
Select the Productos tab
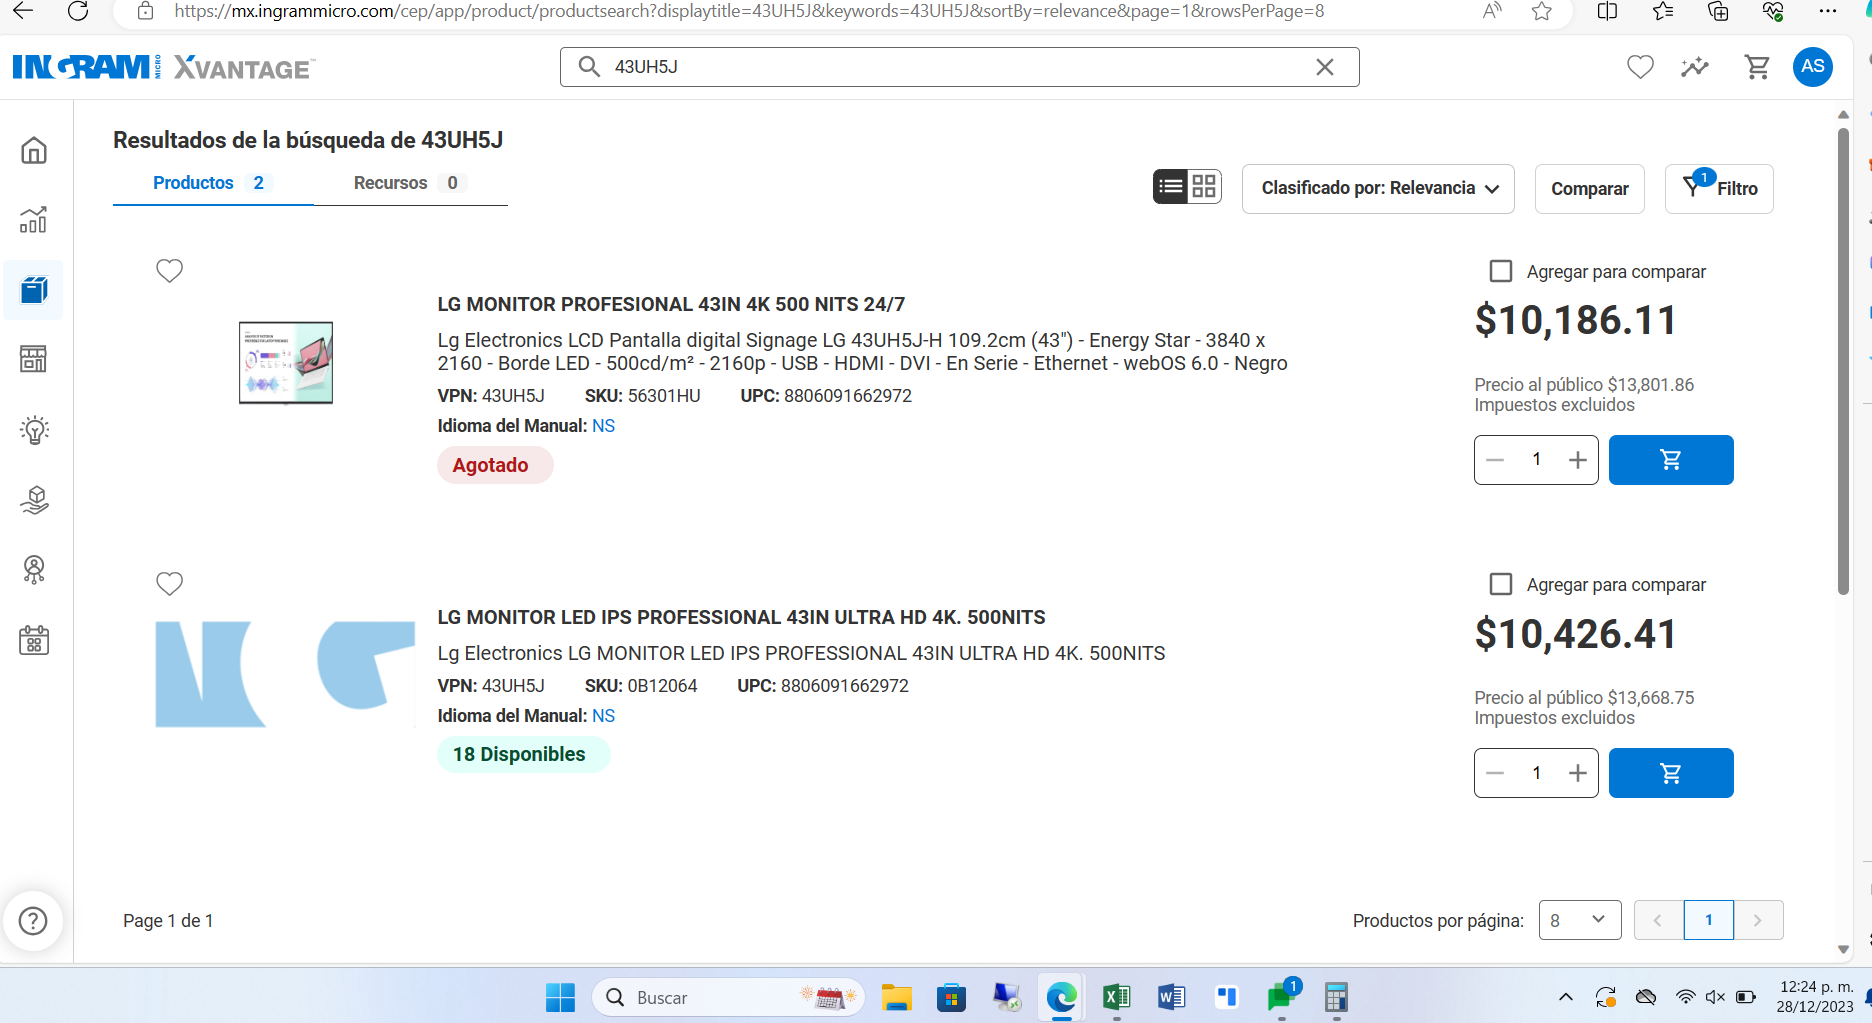coord(212,183)
